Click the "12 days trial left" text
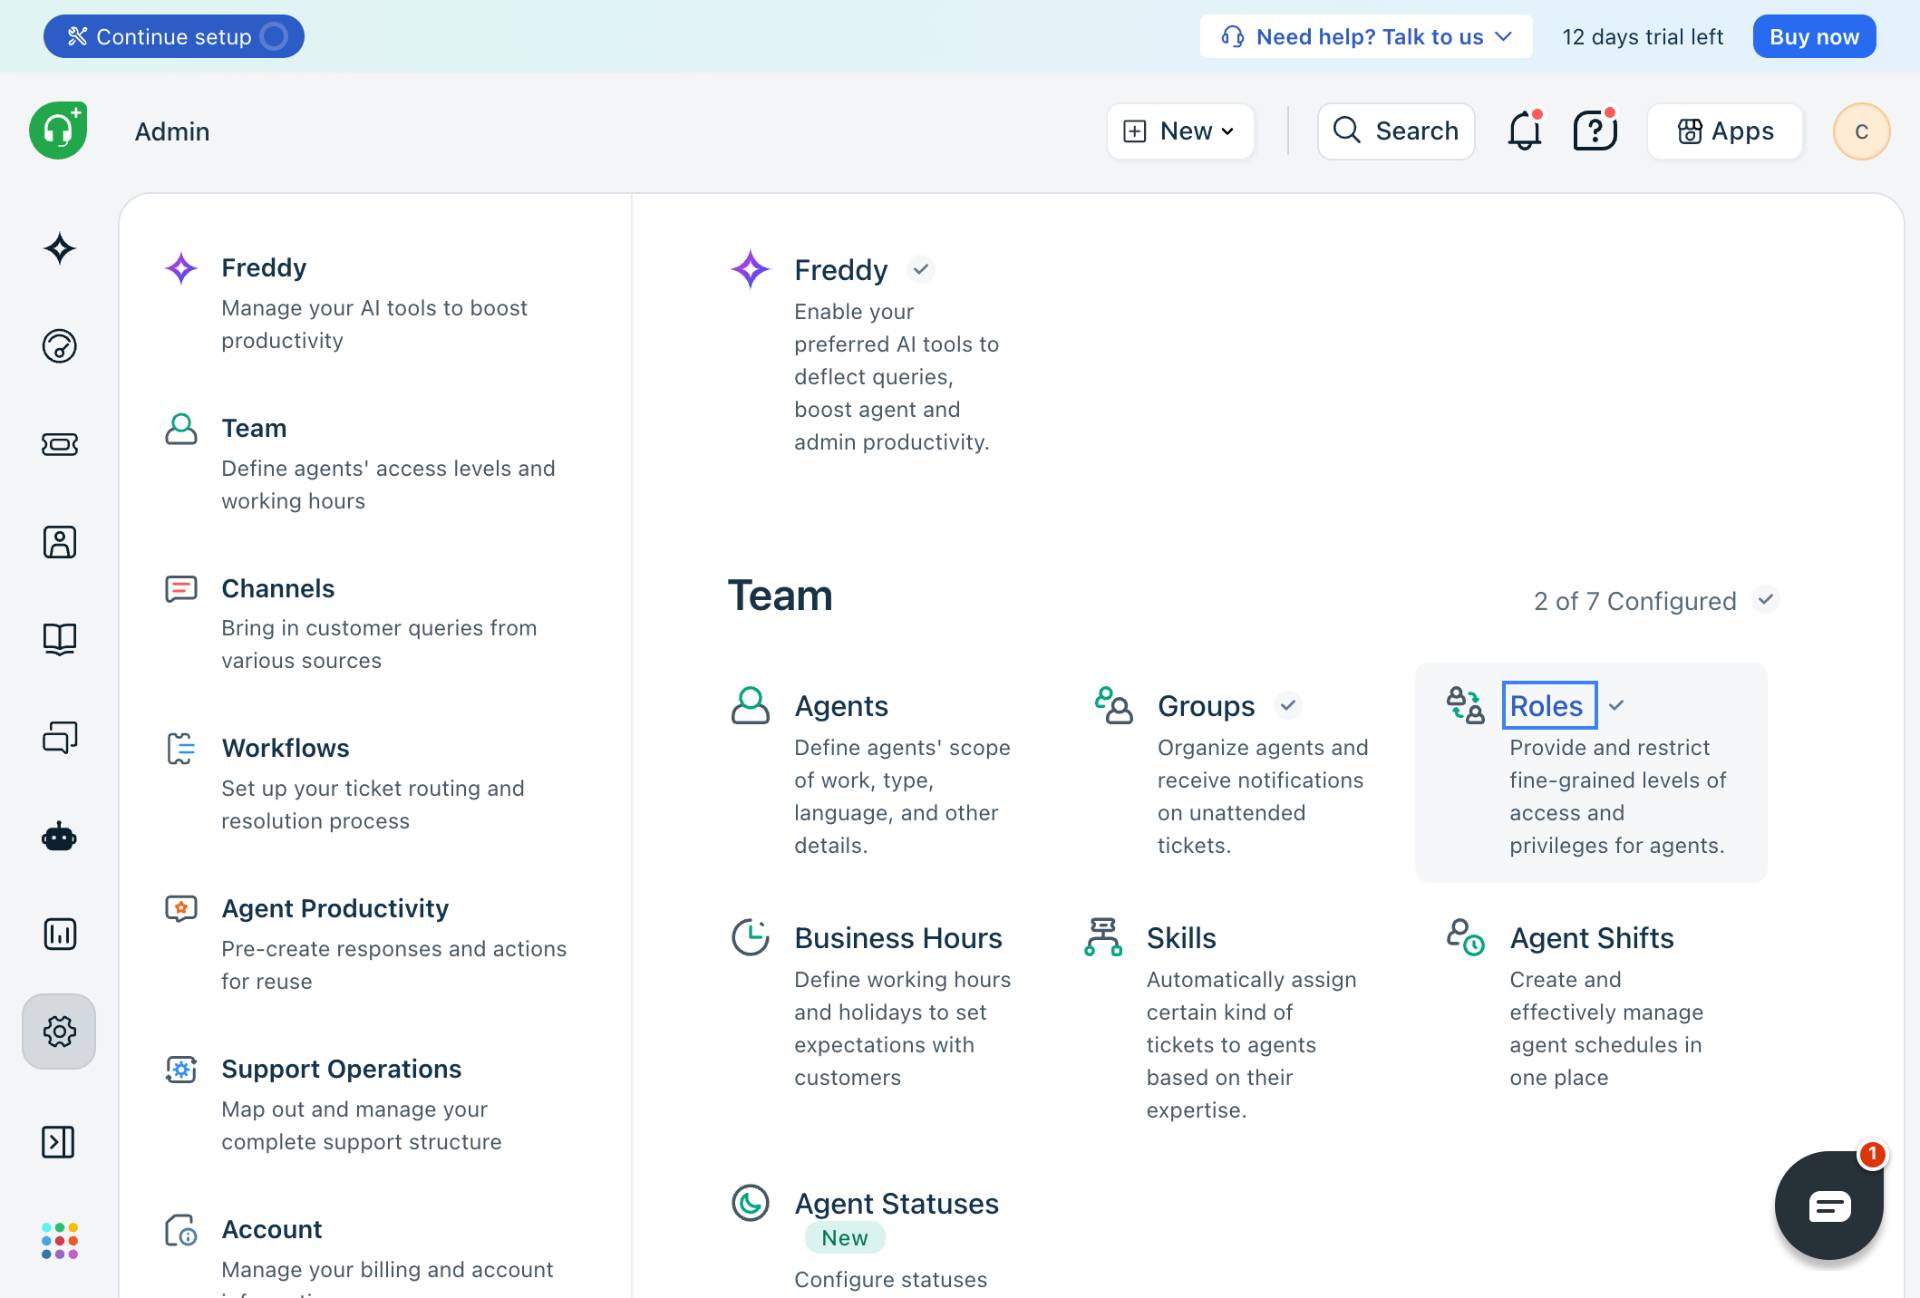Image resolution: width=1920 pixels, height=1298 pixels. pyautogui.click(x=1643, y=37)
